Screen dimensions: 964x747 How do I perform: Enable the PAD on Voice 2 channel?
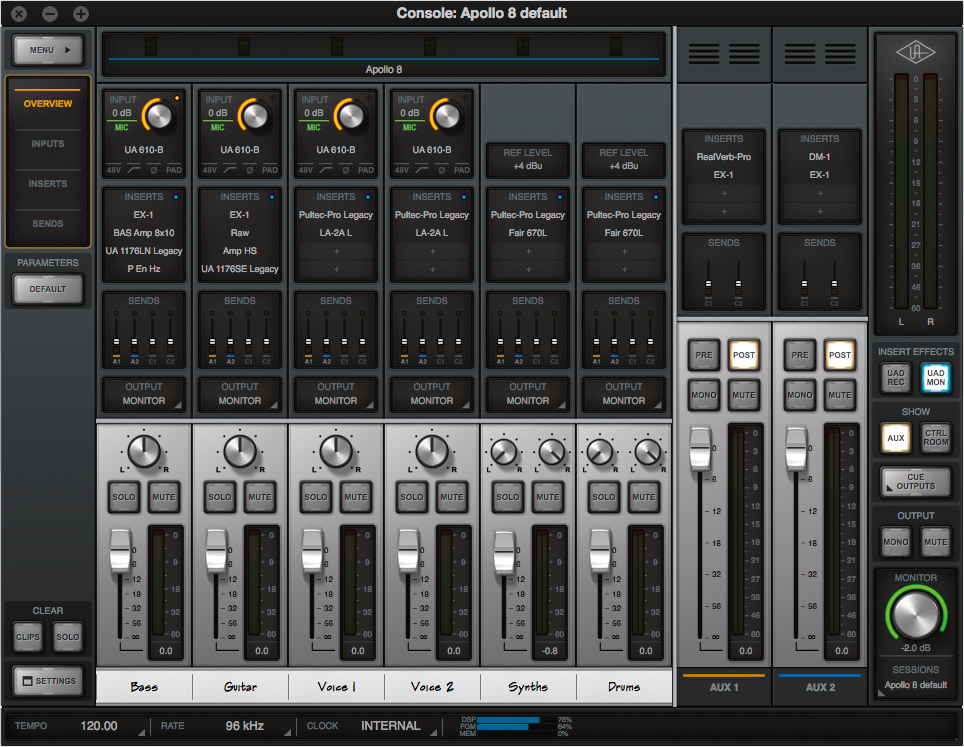tap(463, 170)
